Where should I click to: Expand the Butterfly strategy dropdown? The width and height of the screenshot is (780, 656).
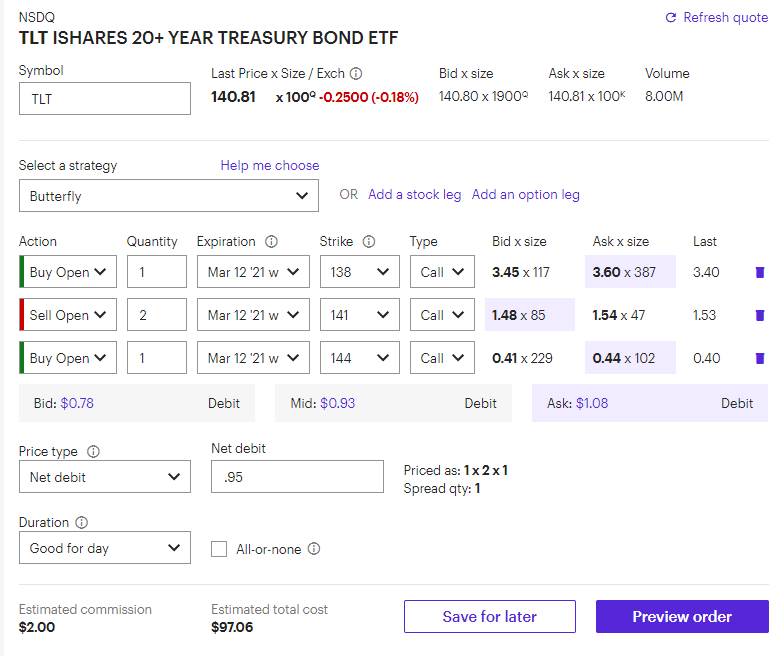point(169,195)
